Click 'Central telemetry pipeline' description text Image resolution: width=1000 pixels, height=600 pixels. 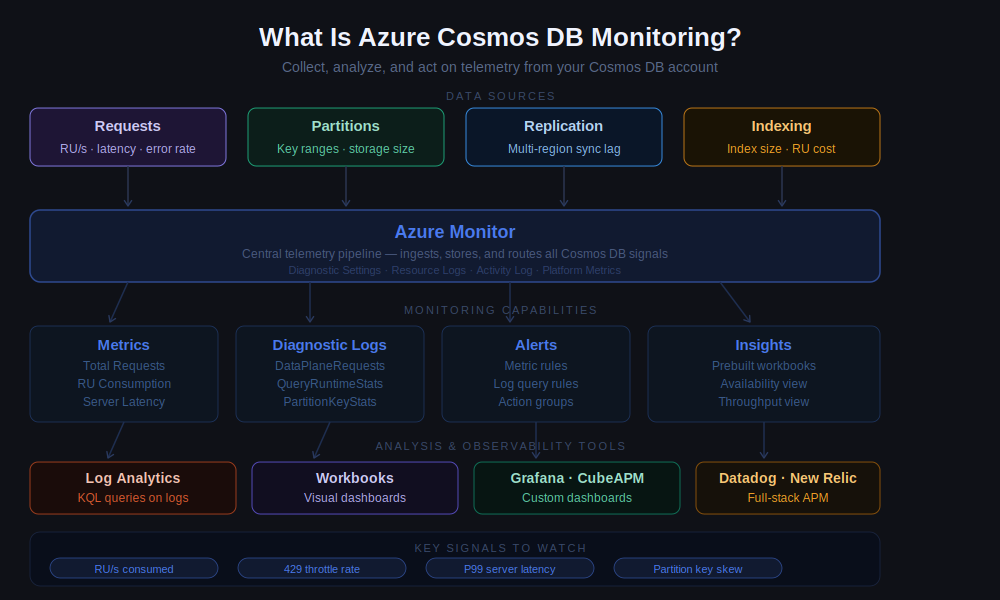pyautogui.click(x=455, y=254)
